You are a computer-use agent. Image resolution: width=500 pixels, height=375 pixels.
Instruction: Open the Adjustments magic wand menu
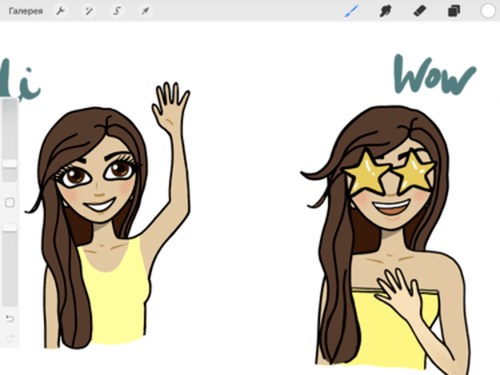[x=89, y=11]
